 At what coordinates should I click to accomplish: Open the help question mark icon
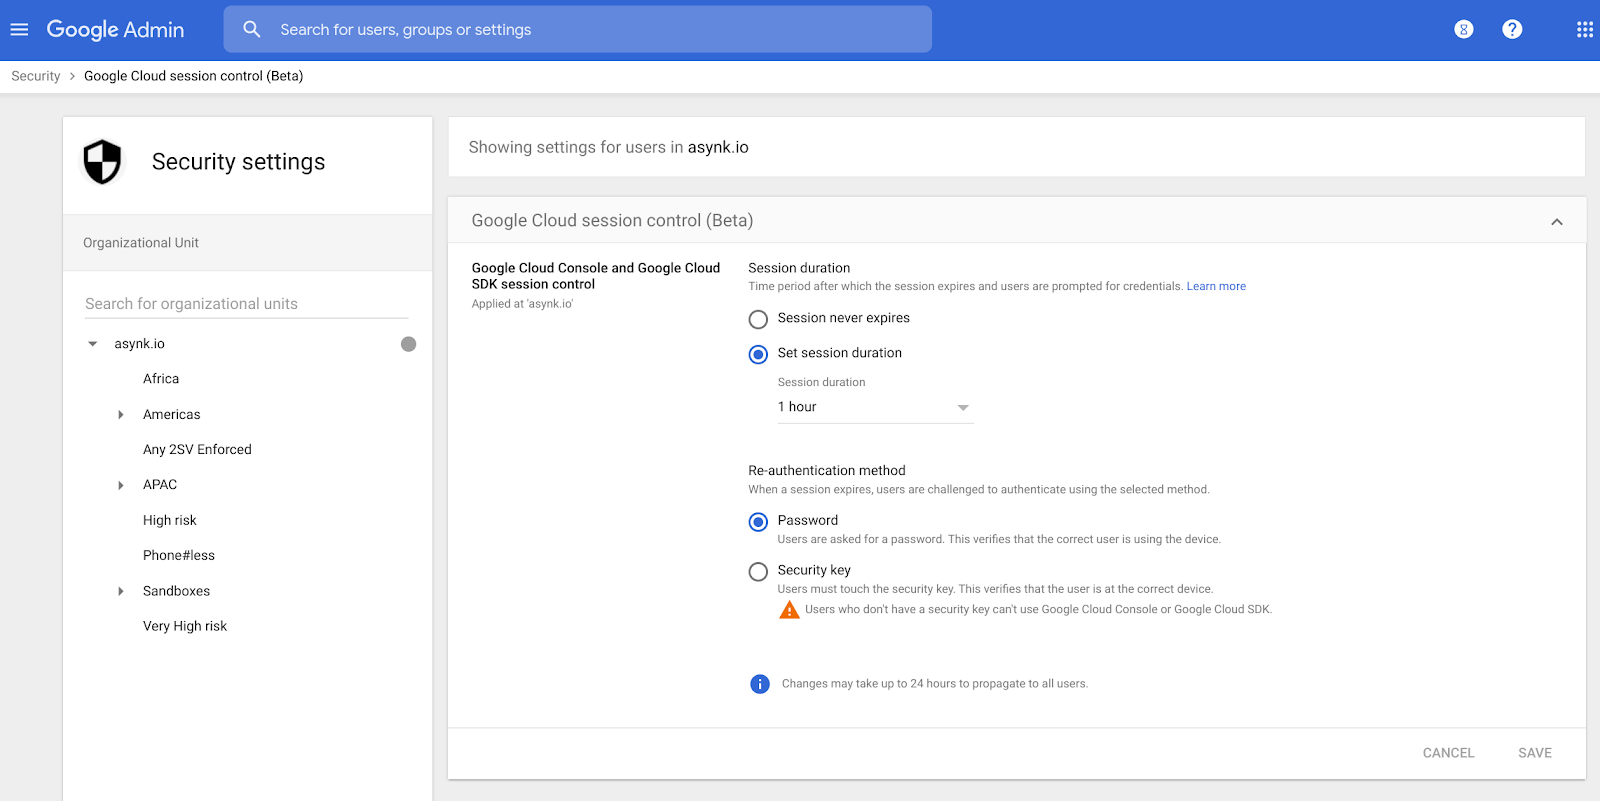[x=1512, y=30]
